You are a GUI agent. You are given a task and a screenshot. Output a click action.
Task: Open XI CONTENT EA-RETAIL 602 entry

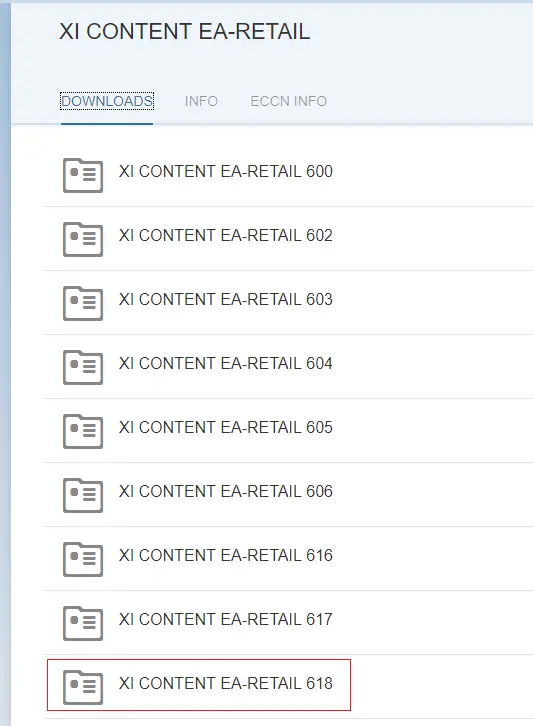(226, 235)
